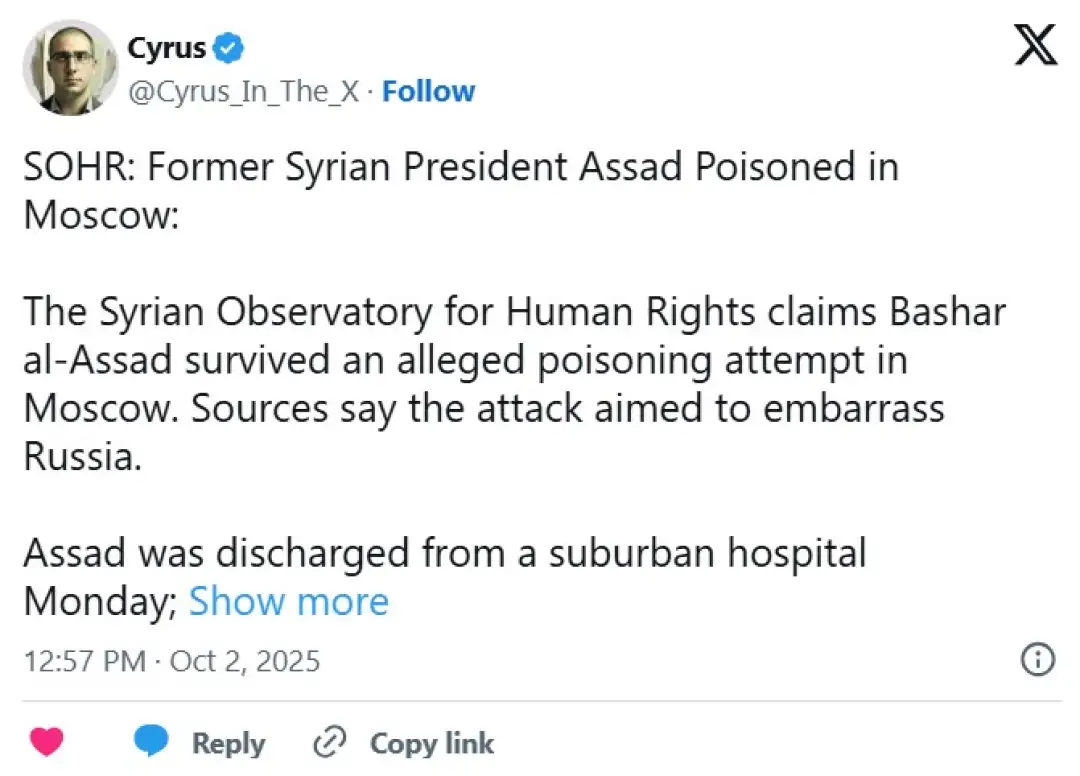
Task: Follow the Cyrus account
Action: click(x=429, y=92)
